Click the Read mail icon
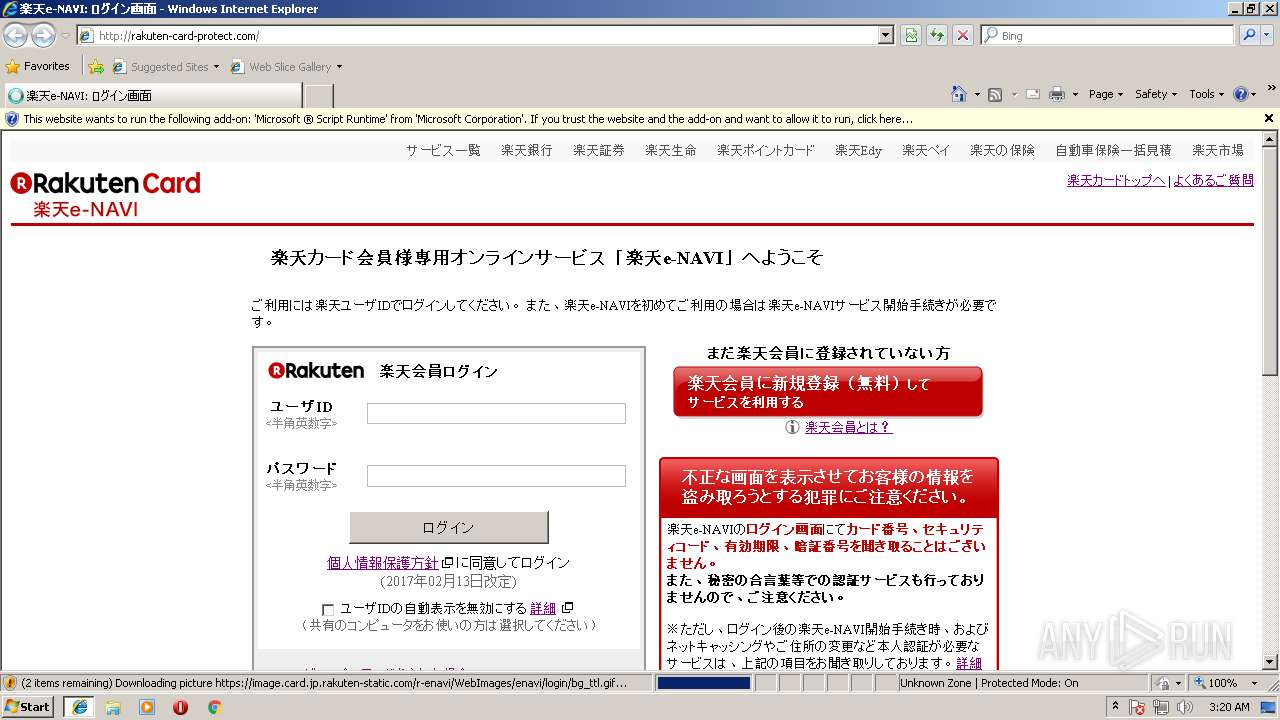Screen dimensions: 1280x720 (1034, 94)
